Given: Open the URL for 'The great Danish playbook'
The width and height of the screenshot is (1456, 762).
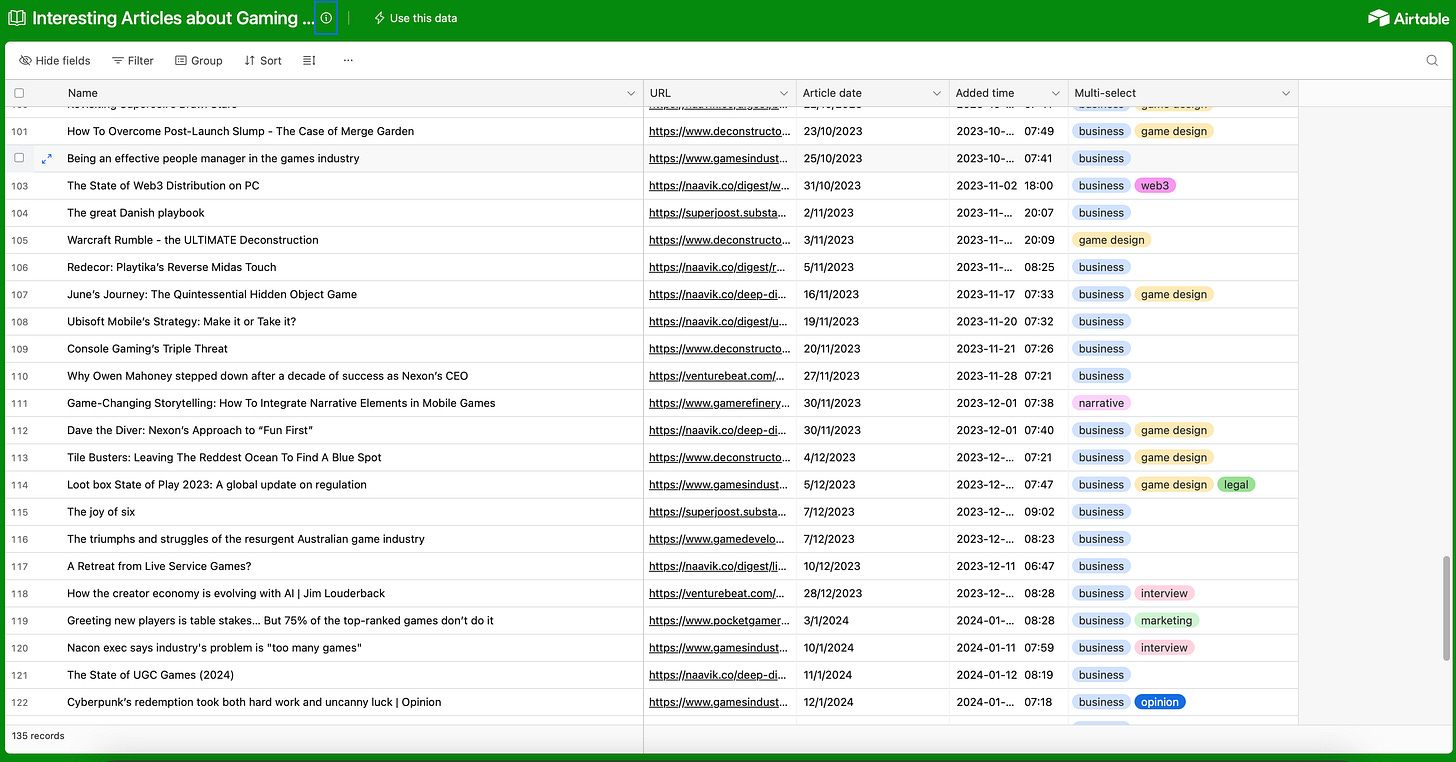Looking at the screenshot, I should (719, 213).
